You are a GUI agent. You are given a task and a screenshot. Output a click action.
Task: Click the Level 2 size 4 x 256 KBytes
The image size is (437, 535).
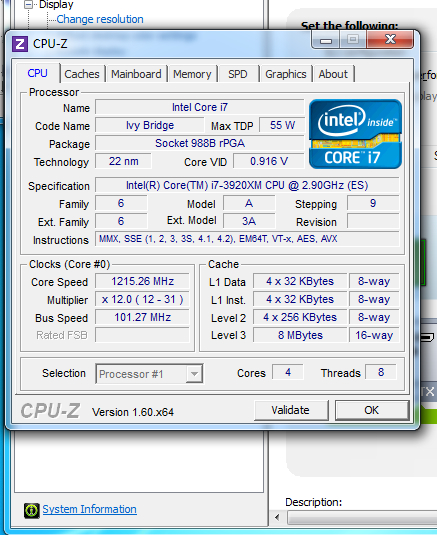(300, 317)
